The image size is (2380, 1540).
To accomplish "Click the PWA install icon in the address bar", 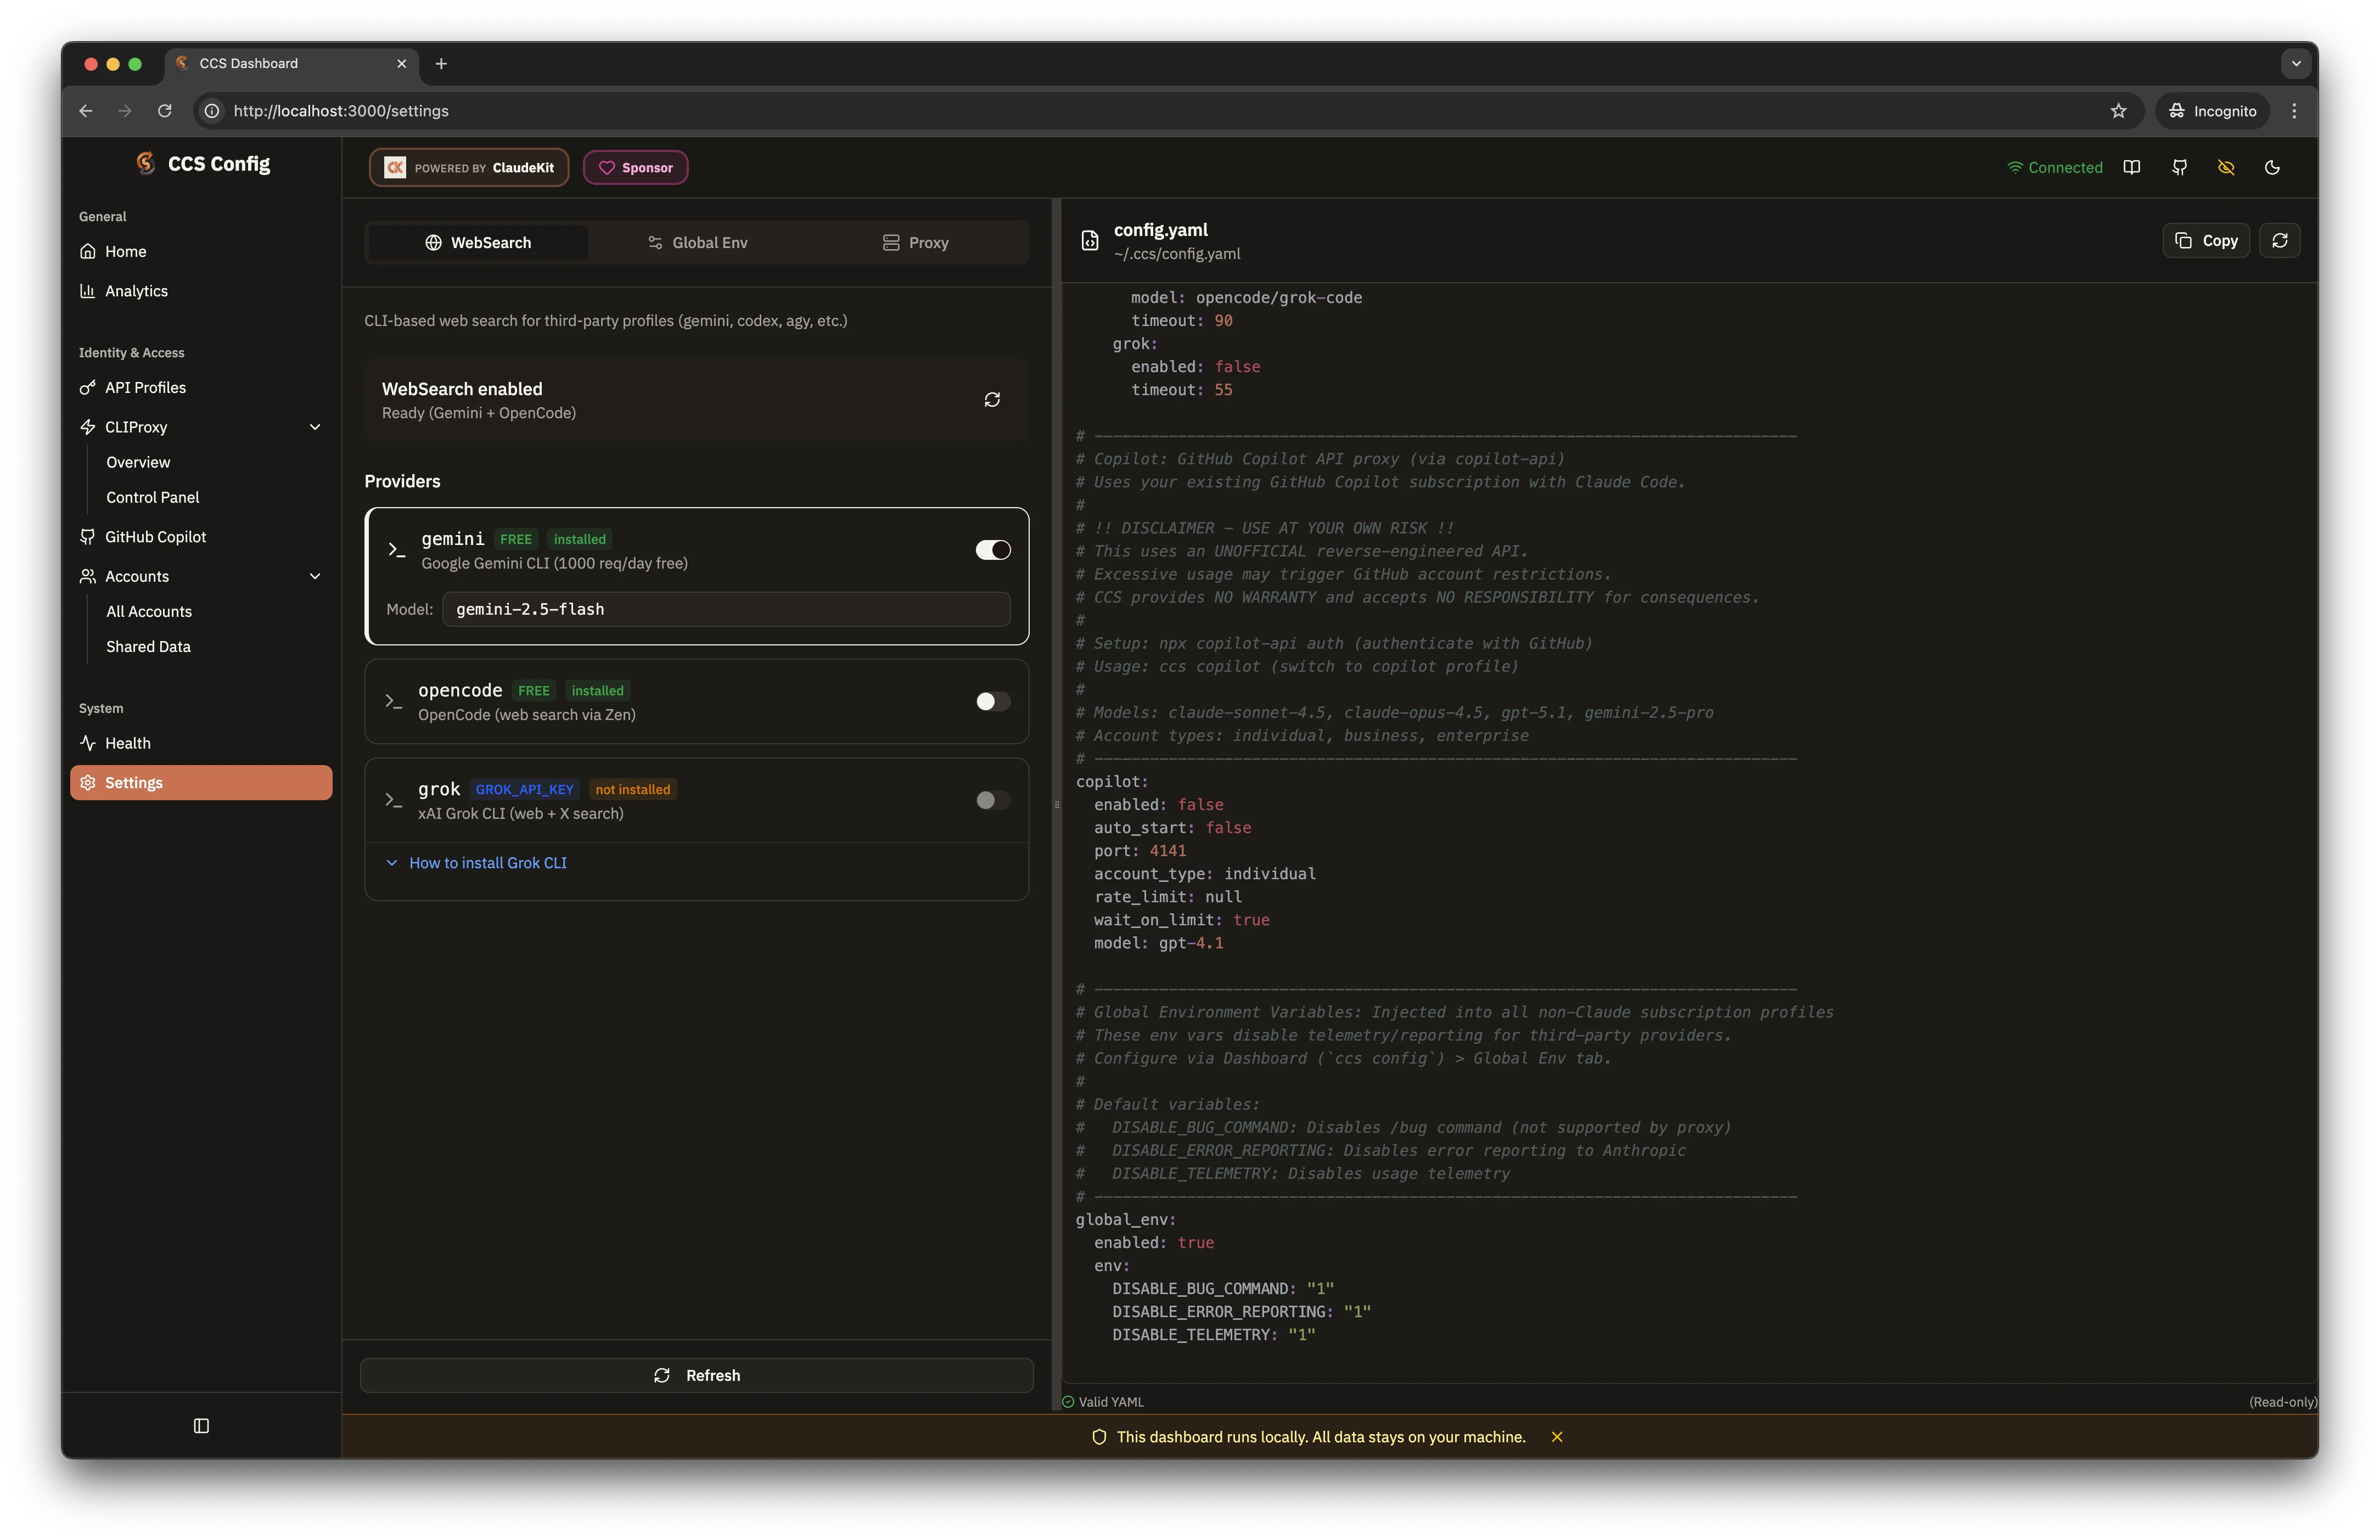I will pos(2118,111).
